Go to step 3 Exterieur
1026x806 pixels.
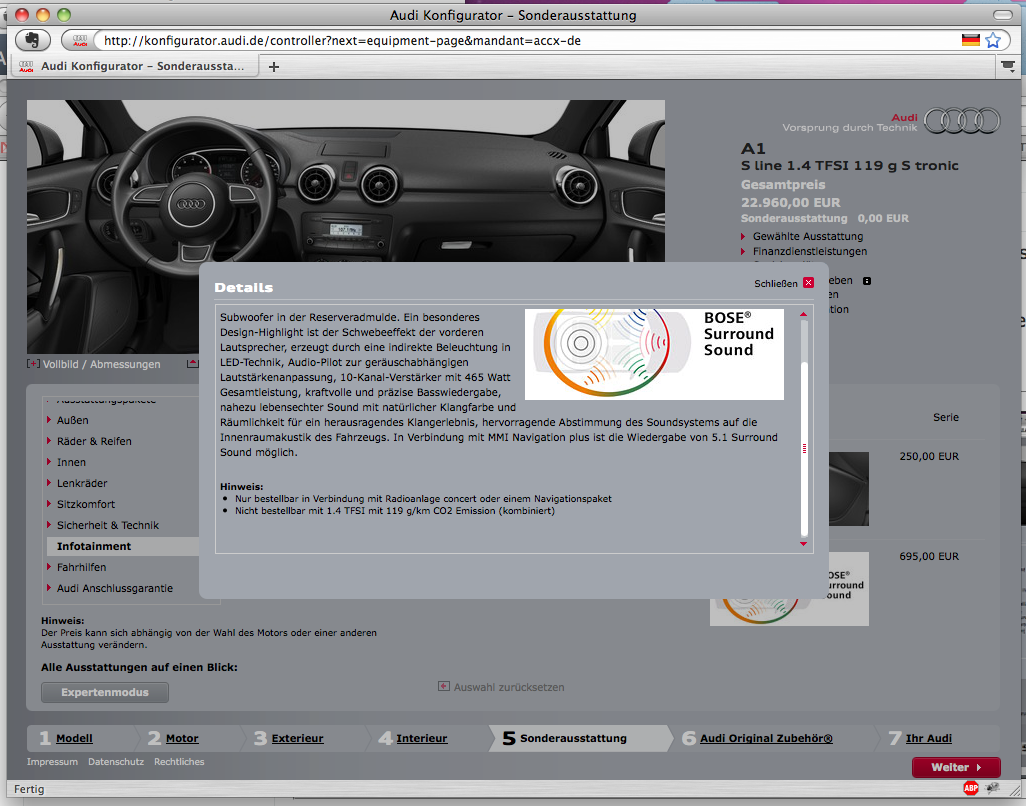click(x=298, y=738)
